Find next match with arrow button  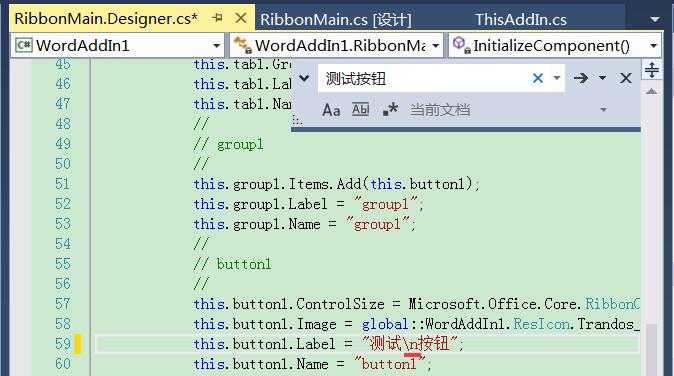click(581, 78)
